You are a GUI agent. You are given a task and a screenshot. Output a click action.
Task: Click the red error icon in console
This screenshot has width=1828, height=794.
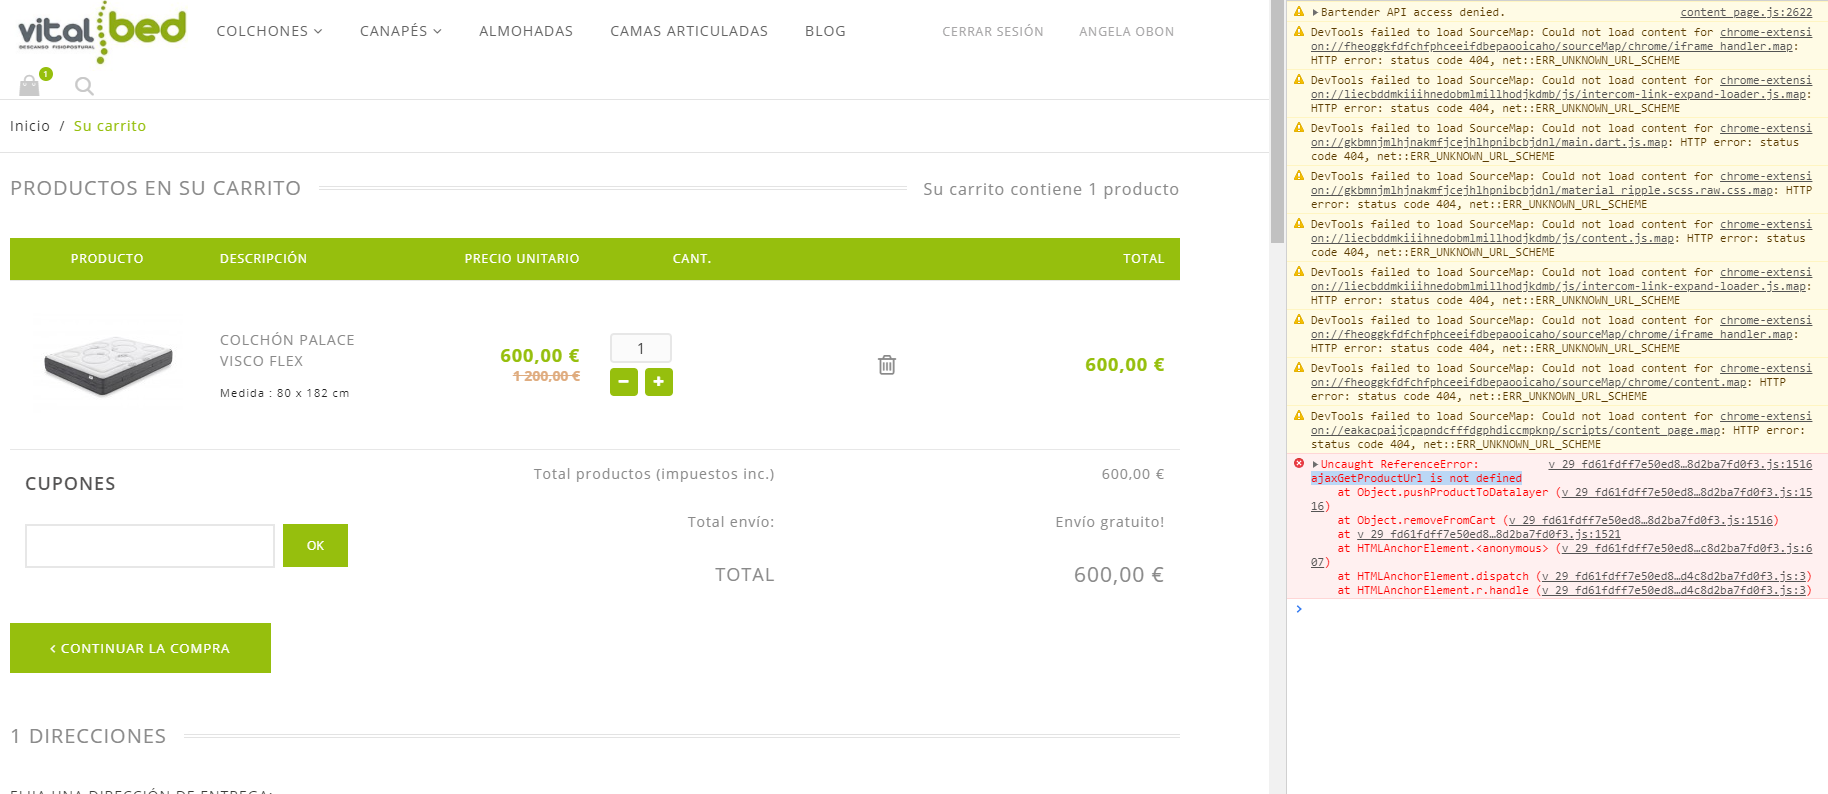(x=1299, y=464)
